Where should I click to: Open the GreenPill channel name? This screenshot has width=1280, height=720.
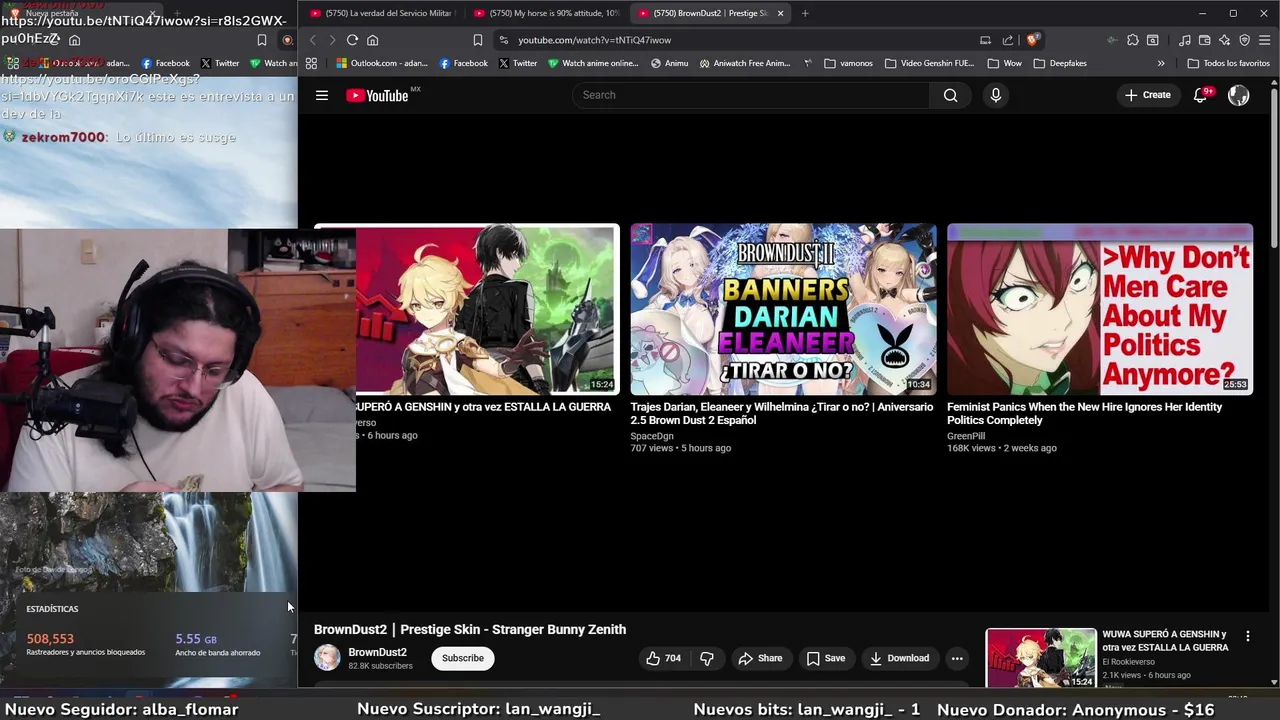pyautogui.click(x=966, y=436)
